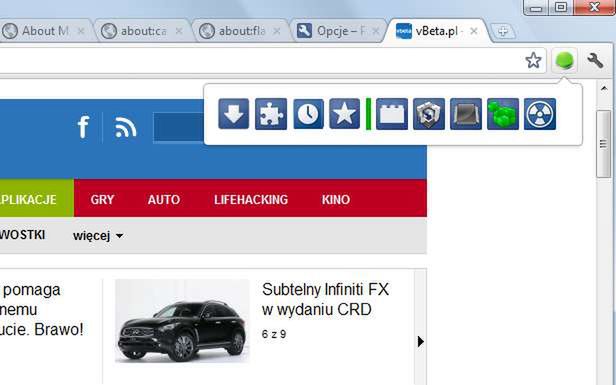This screenshot has width=616, height=385.
Task: Close the About M tab
Action: coord(81,31)
